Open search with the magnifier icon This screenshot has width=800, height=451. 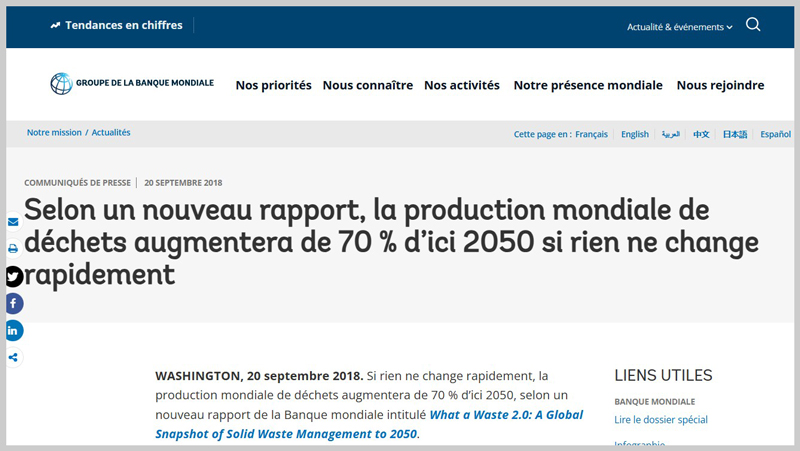pyautogui.click(x=753, y=25)
